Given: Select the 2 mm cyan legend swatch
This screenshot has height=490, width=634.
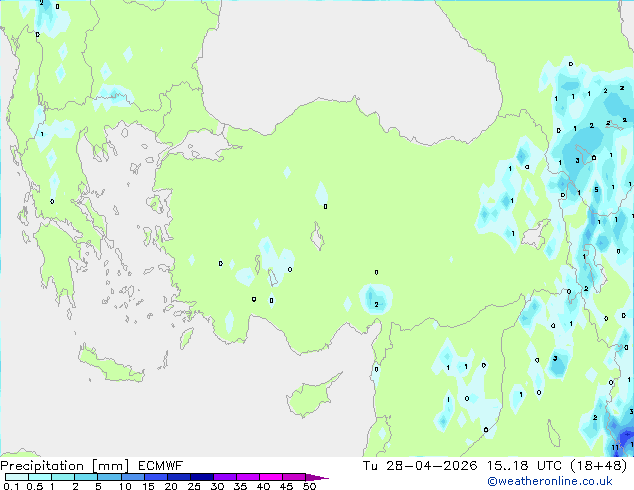Looking at the screenshot, I should 86,477.
